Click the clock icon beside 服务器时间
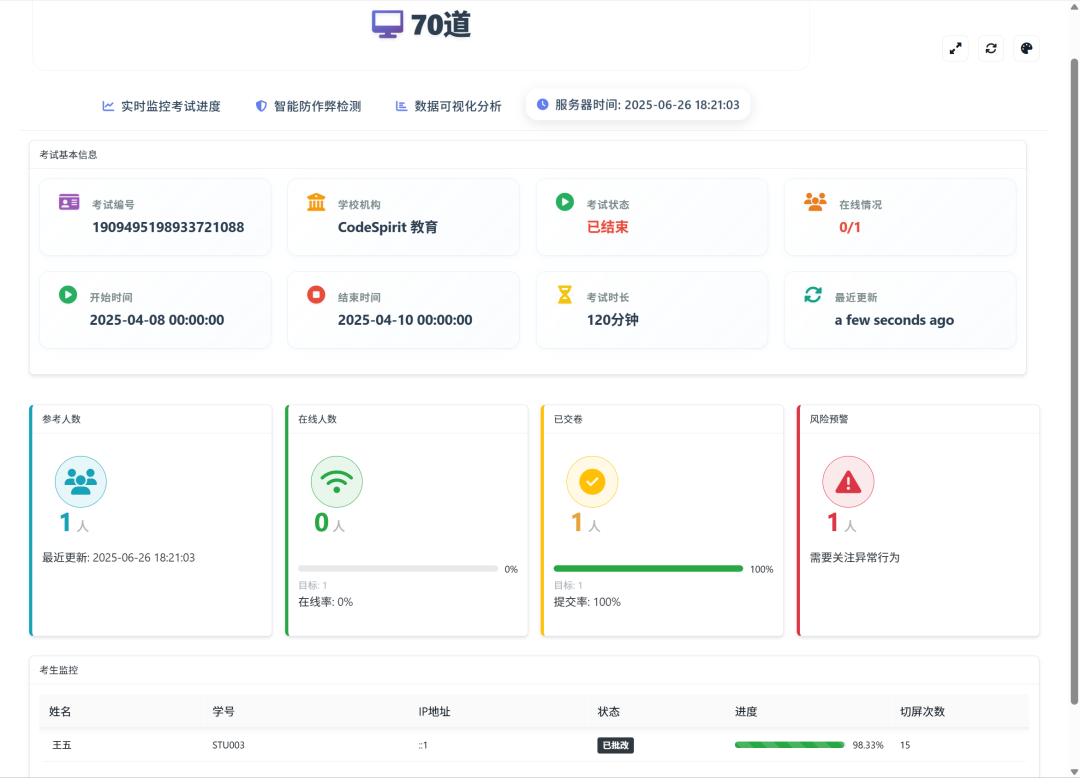This screenshot has width=1080, height=778. 543,105
